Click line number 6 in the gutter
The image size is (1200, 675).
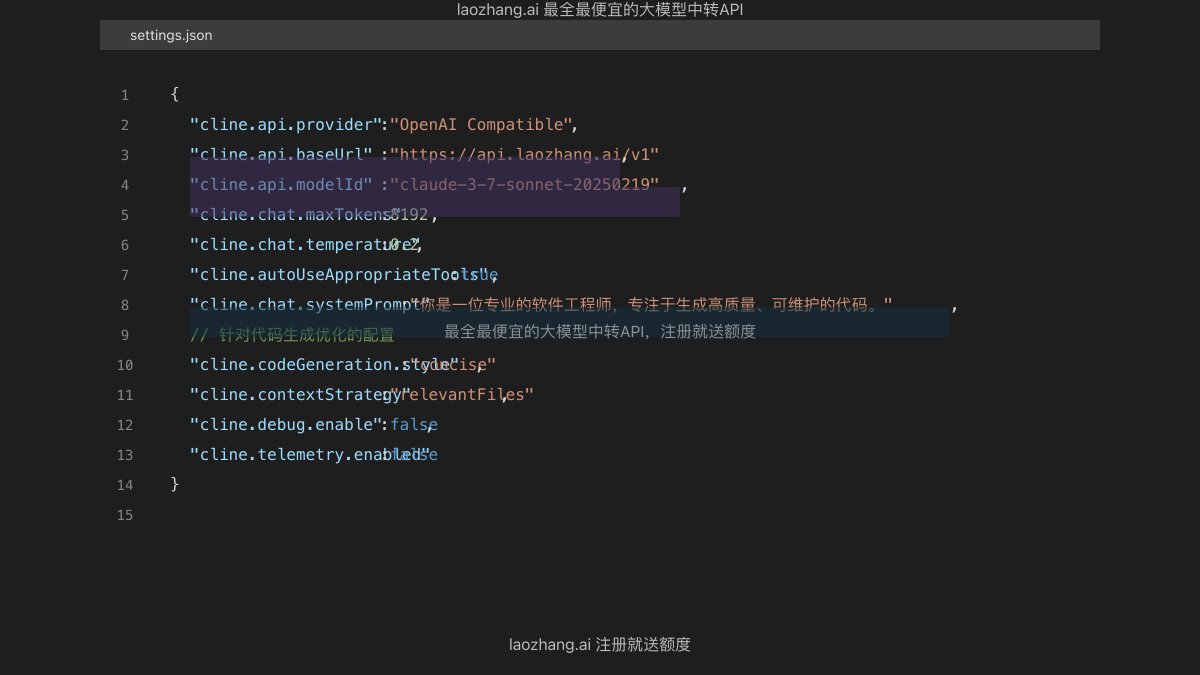125,245
